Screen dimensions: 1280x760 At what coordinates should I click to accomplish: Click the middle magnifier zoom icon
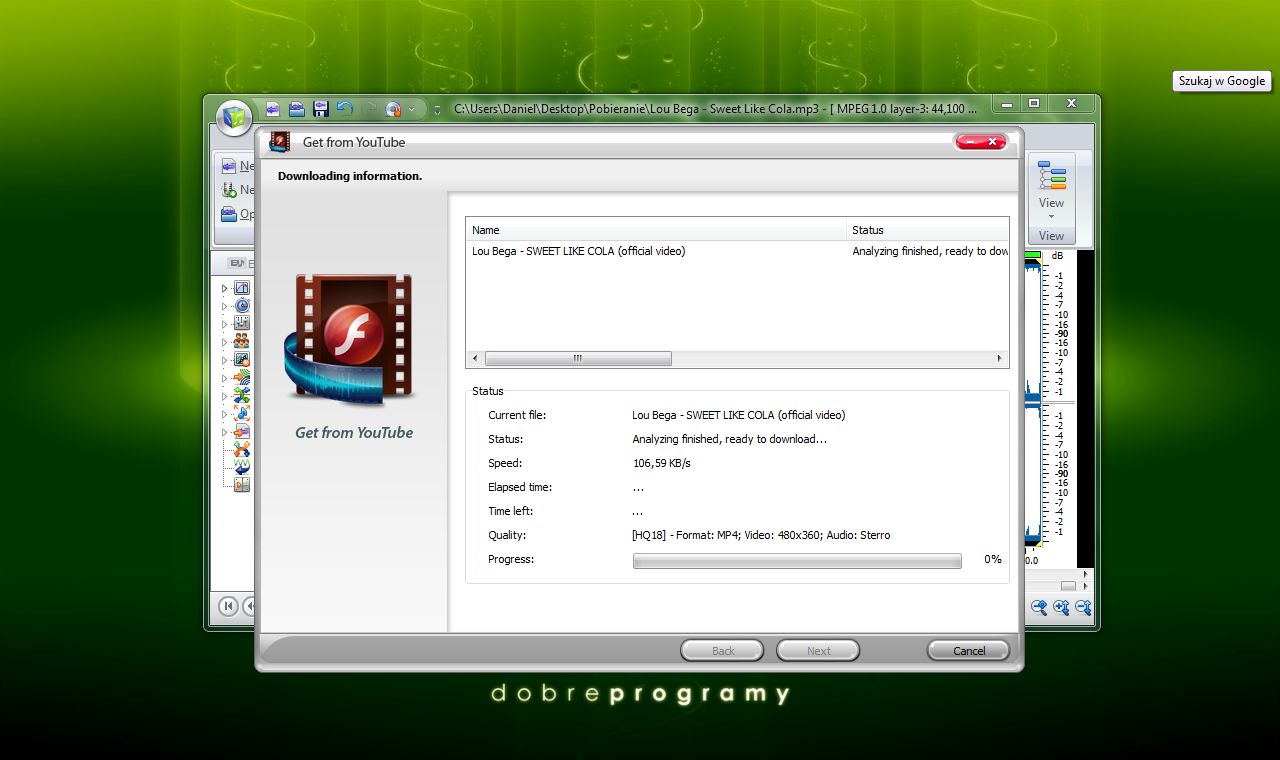(1061, 607)
